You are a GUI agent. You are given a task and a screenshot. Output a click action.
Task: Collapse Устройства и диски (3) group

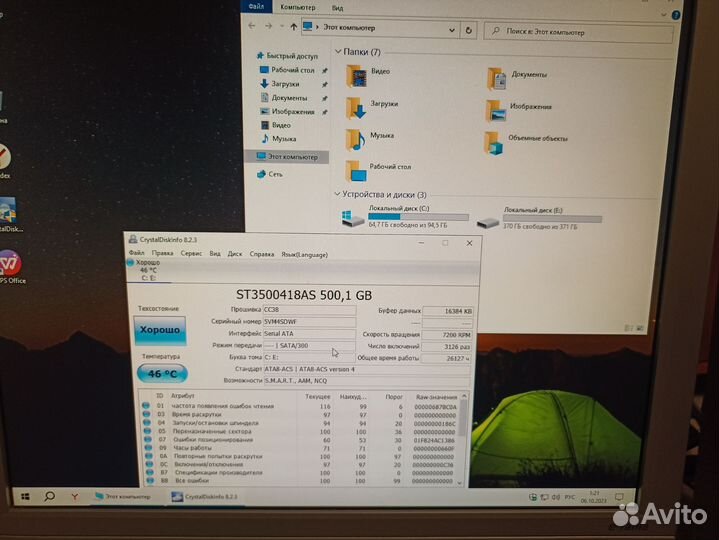337,194
